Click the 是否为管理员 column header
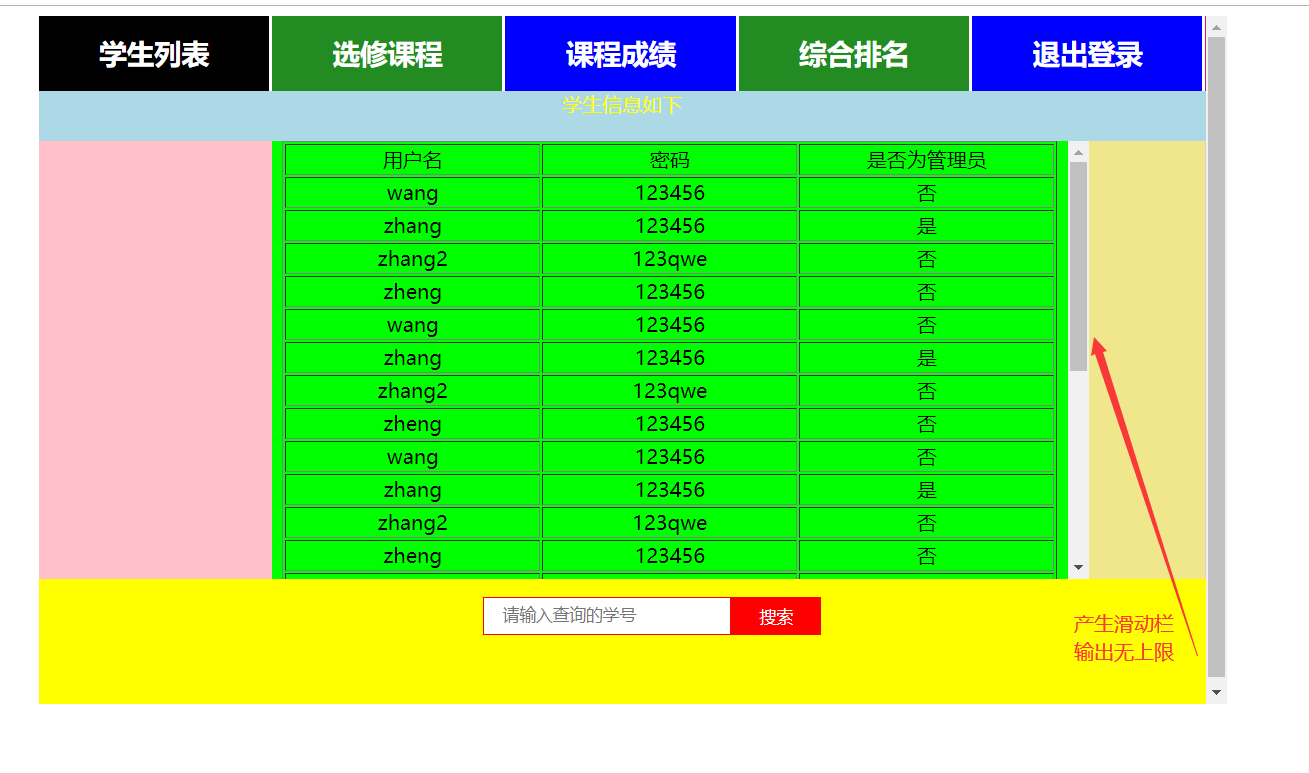1309x773 pixels. click(926, 159)
